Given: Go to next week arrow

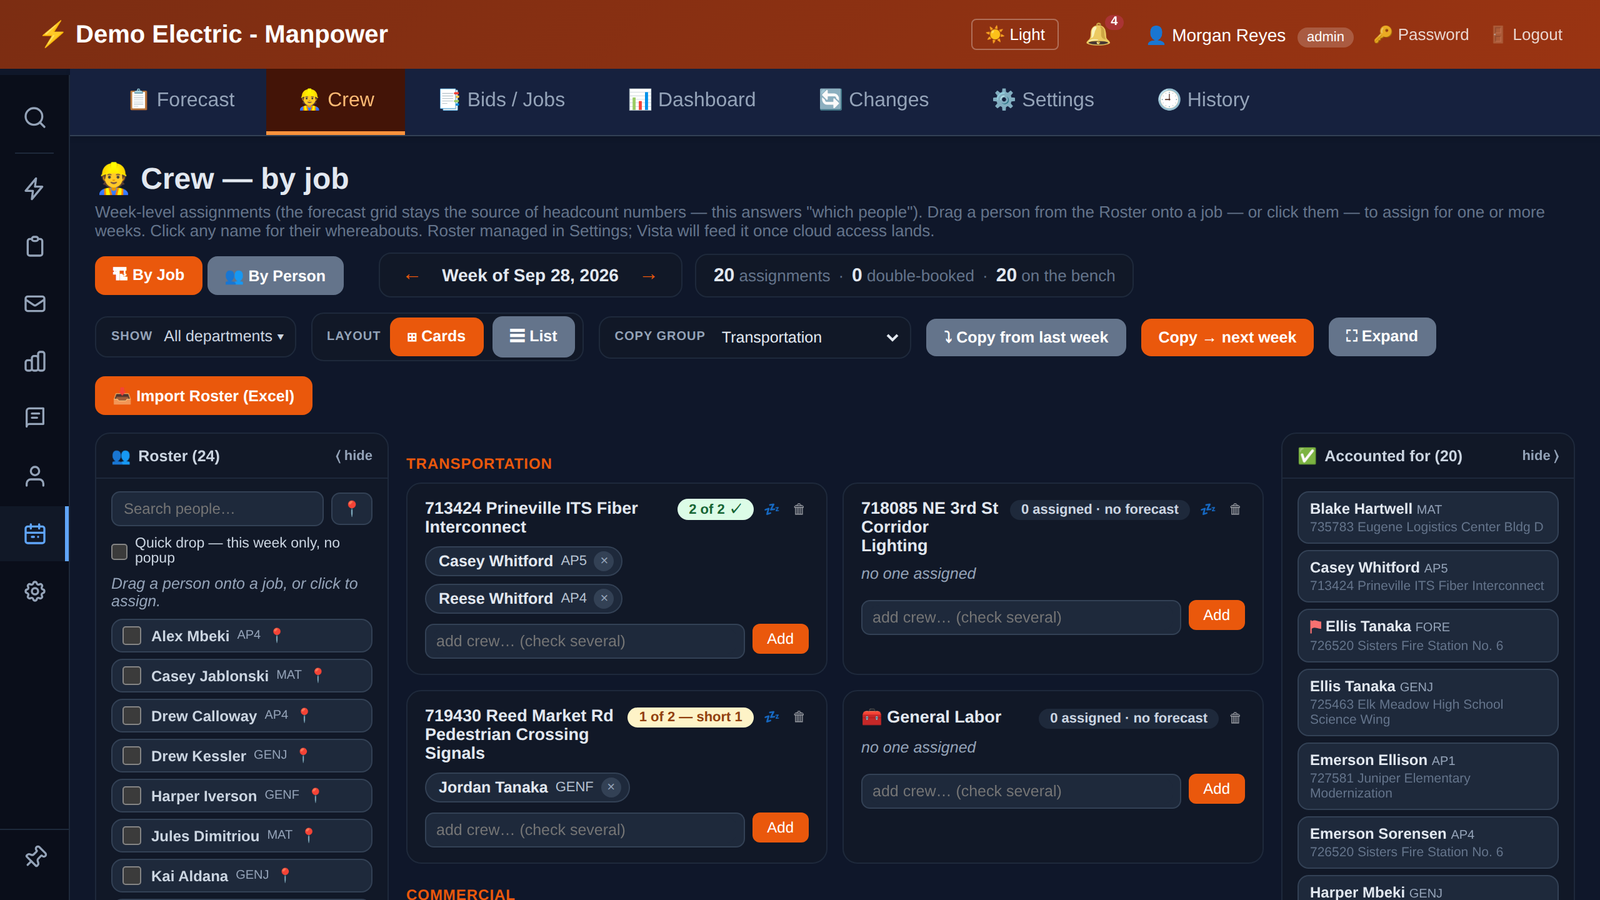Looking at the screenshot, I should point(649,276).
